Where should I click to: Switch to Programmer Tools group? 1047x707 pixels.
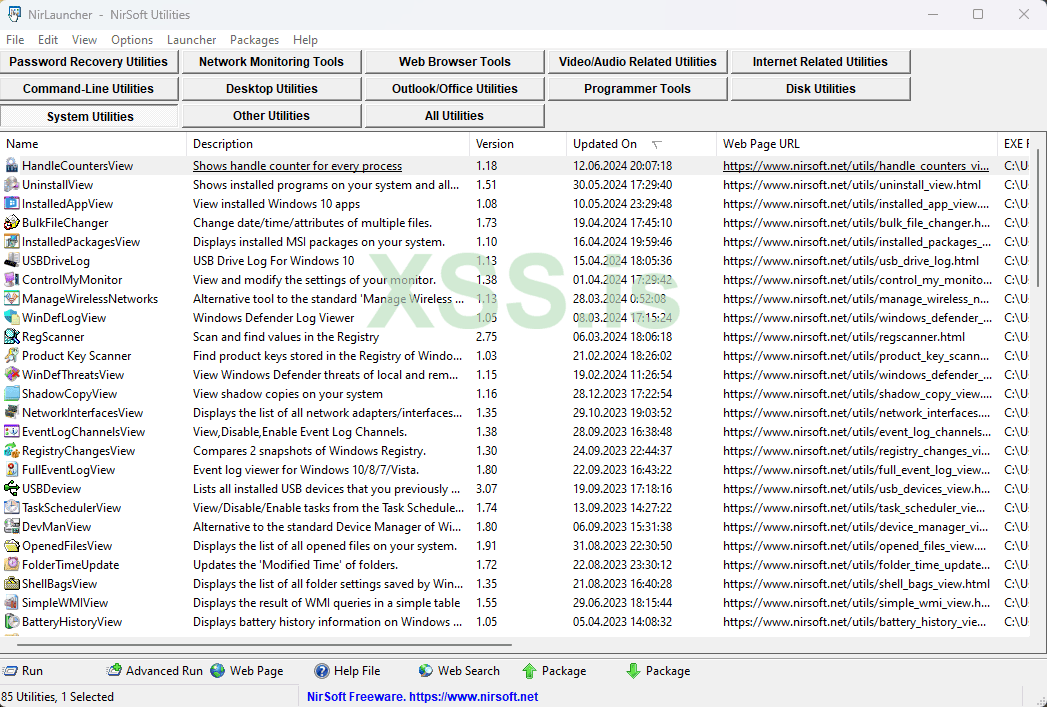[637, 89]
